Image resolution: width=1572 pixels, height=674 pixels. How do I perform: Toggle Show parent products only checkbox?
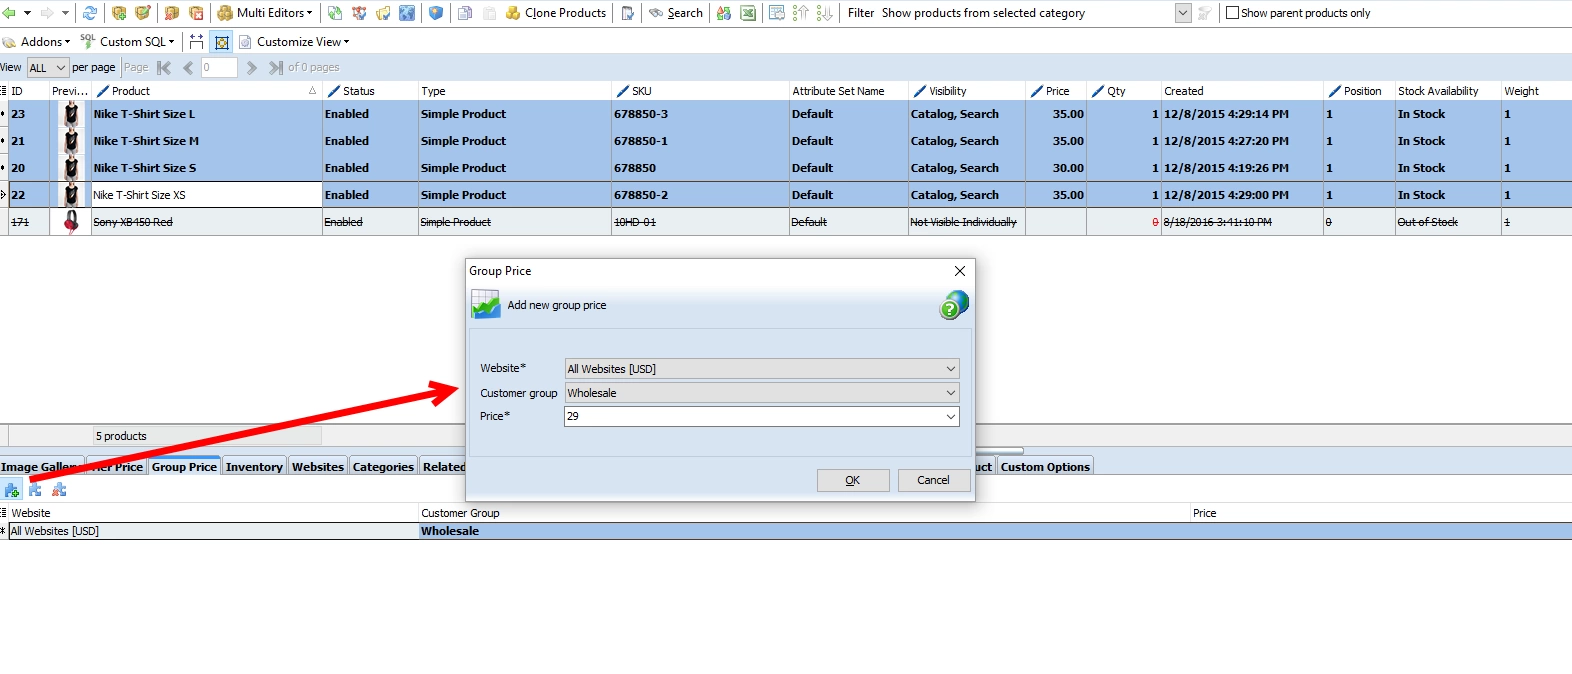click(1232, 13)
